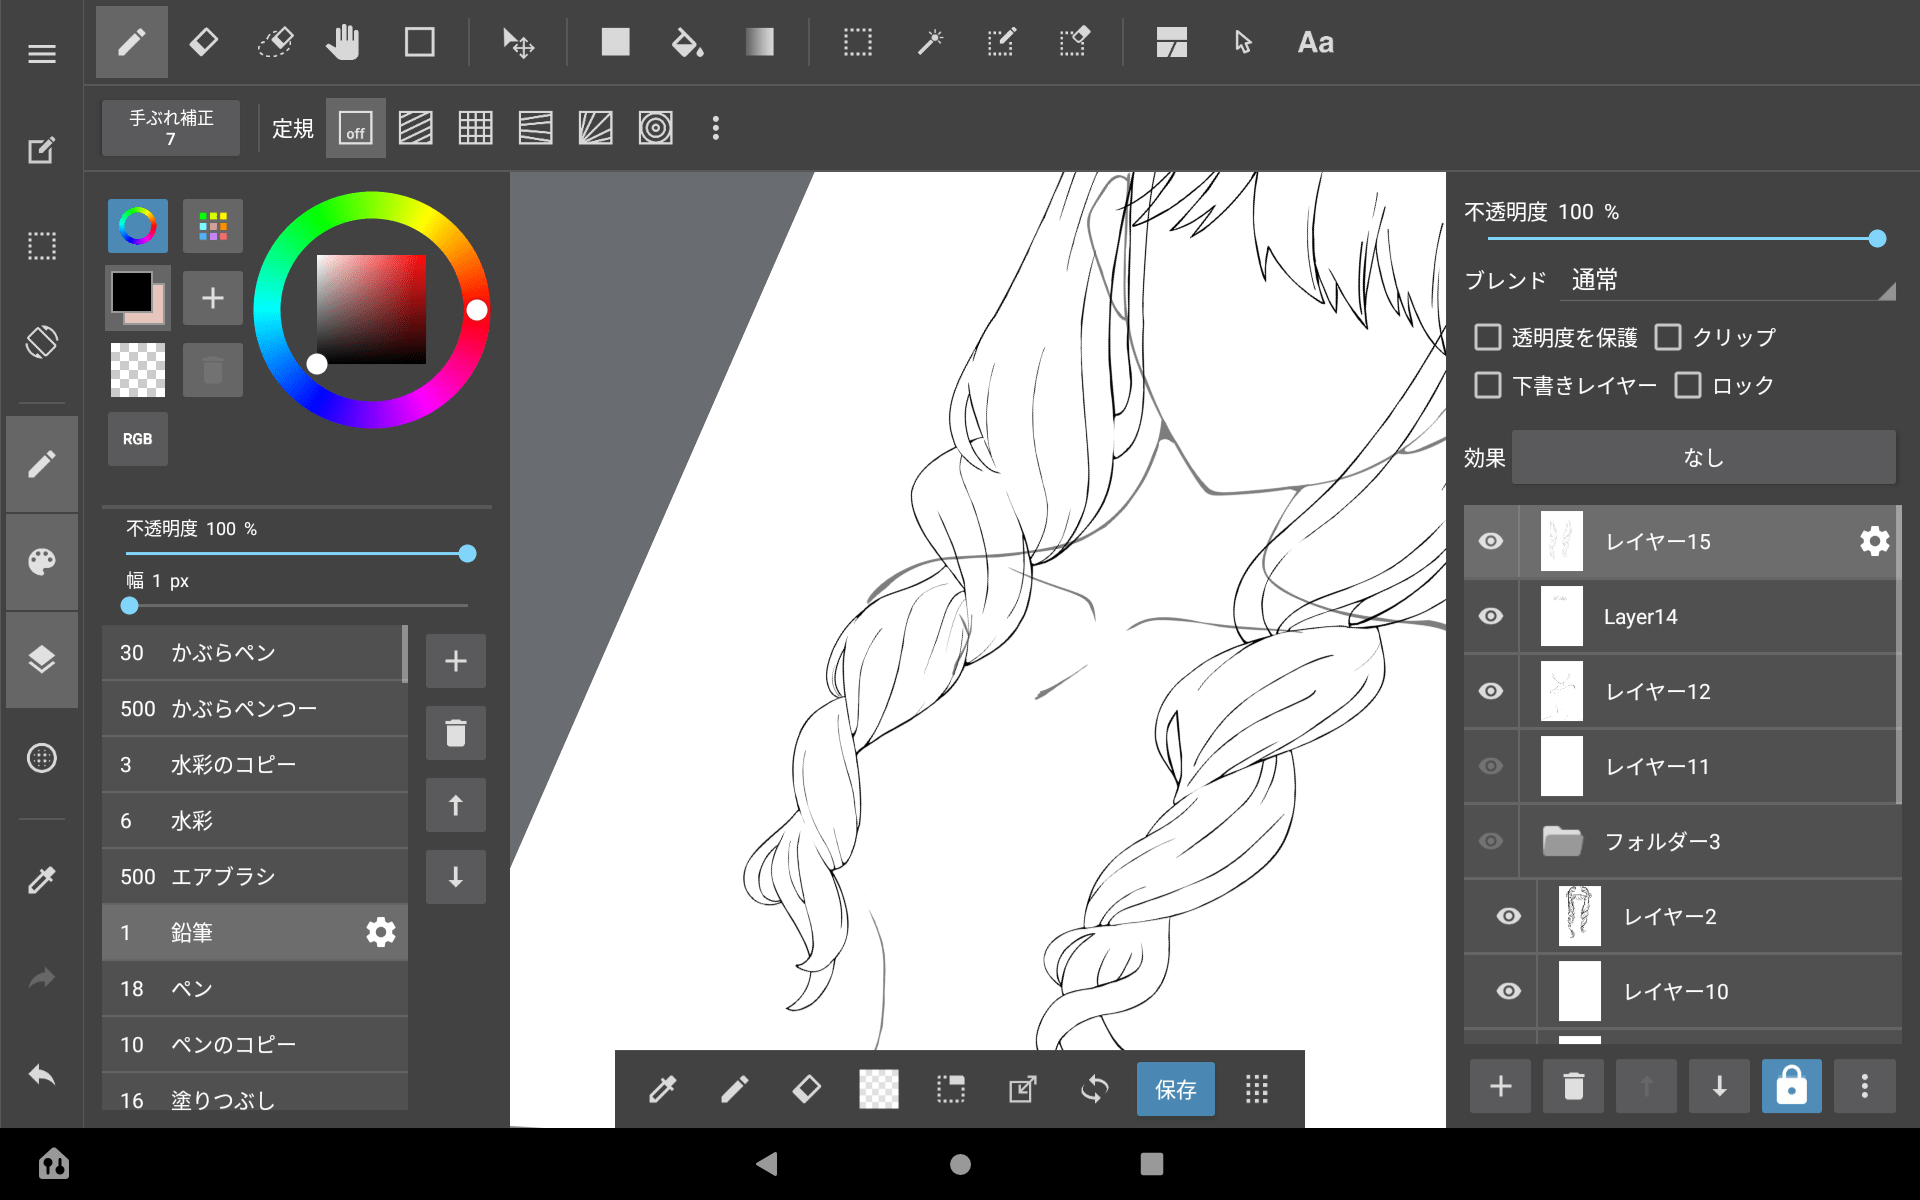Select the Bucket fill tool

[687, 42]
